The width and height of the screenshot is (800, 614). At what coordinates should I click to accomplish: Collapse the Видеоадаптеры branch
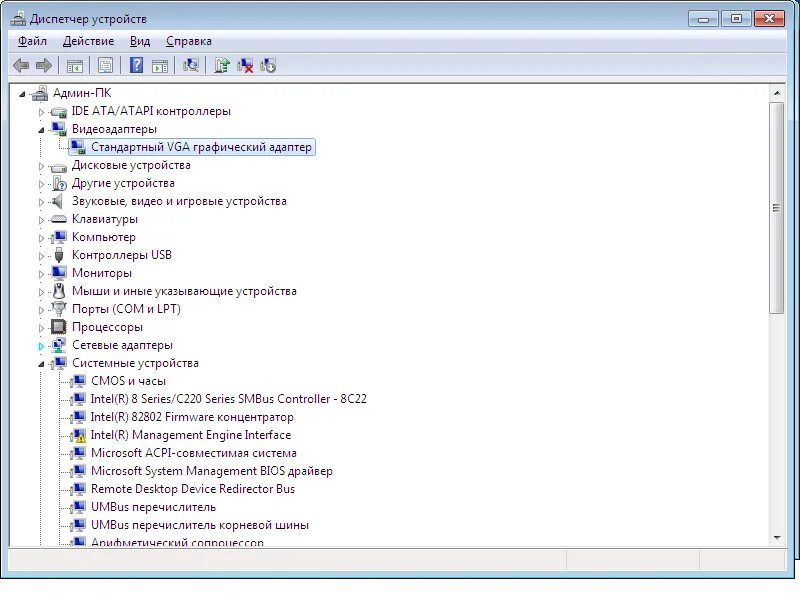41,130
